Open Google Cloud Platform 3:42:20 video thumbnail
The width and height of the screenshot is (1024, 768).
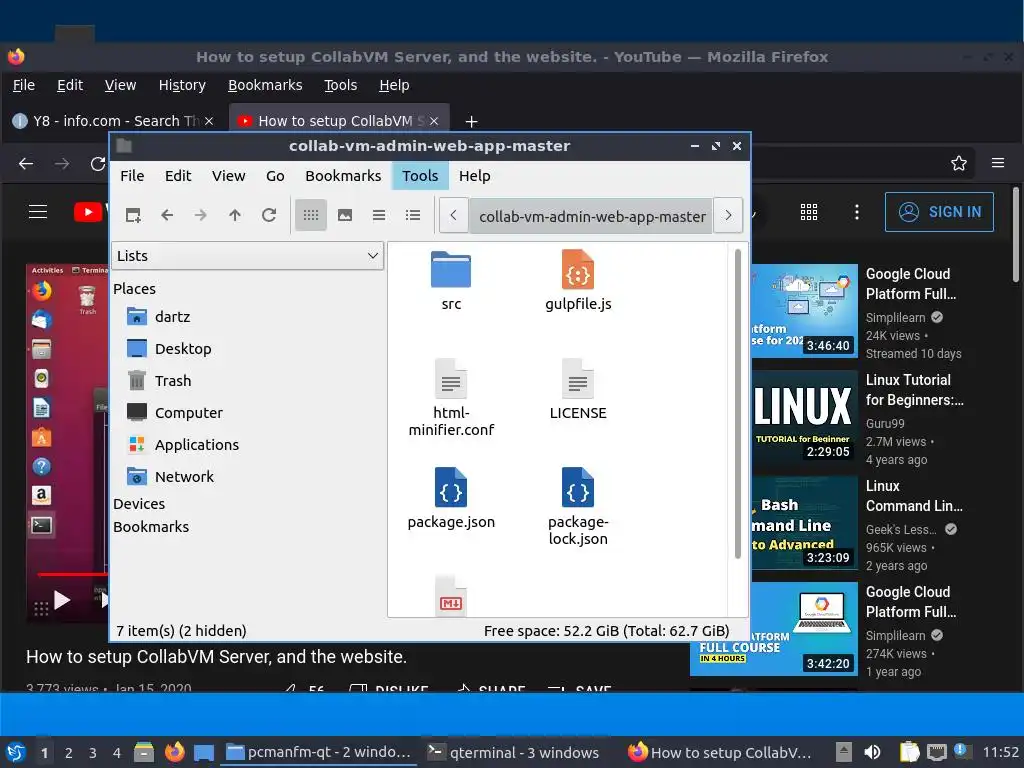[775, 629]
